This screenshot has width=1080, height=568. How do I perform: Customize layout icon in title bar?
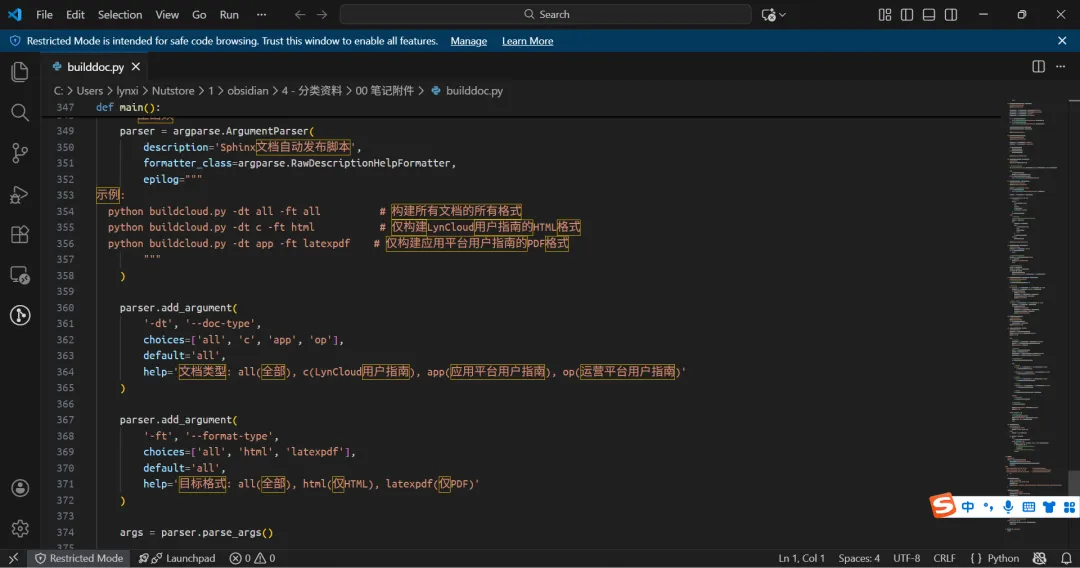[x=885, y=14]
